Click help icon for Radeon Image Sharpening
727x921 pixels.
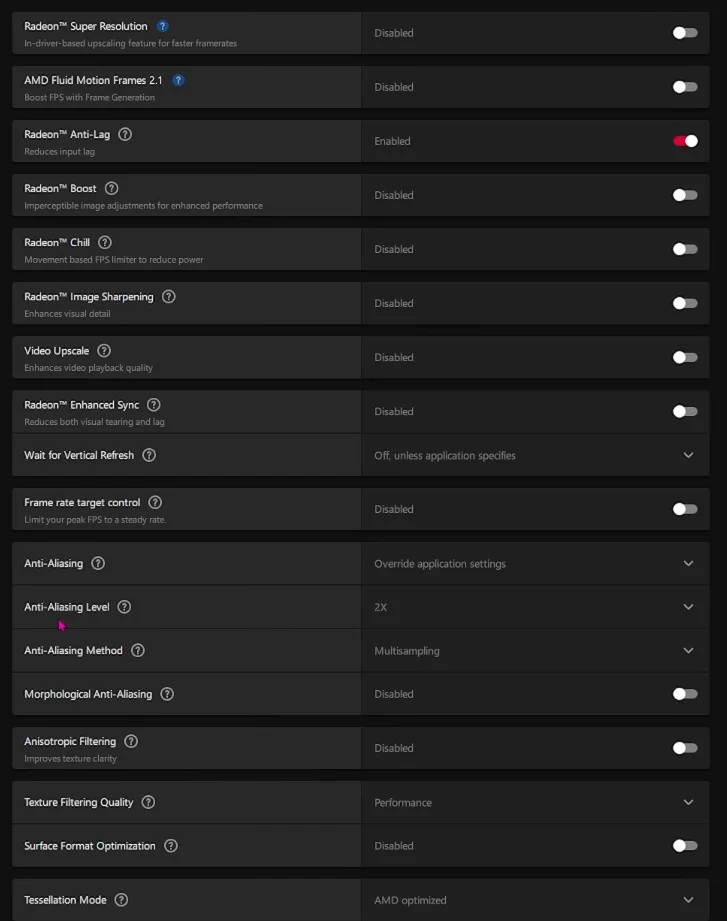click(168, 296)
